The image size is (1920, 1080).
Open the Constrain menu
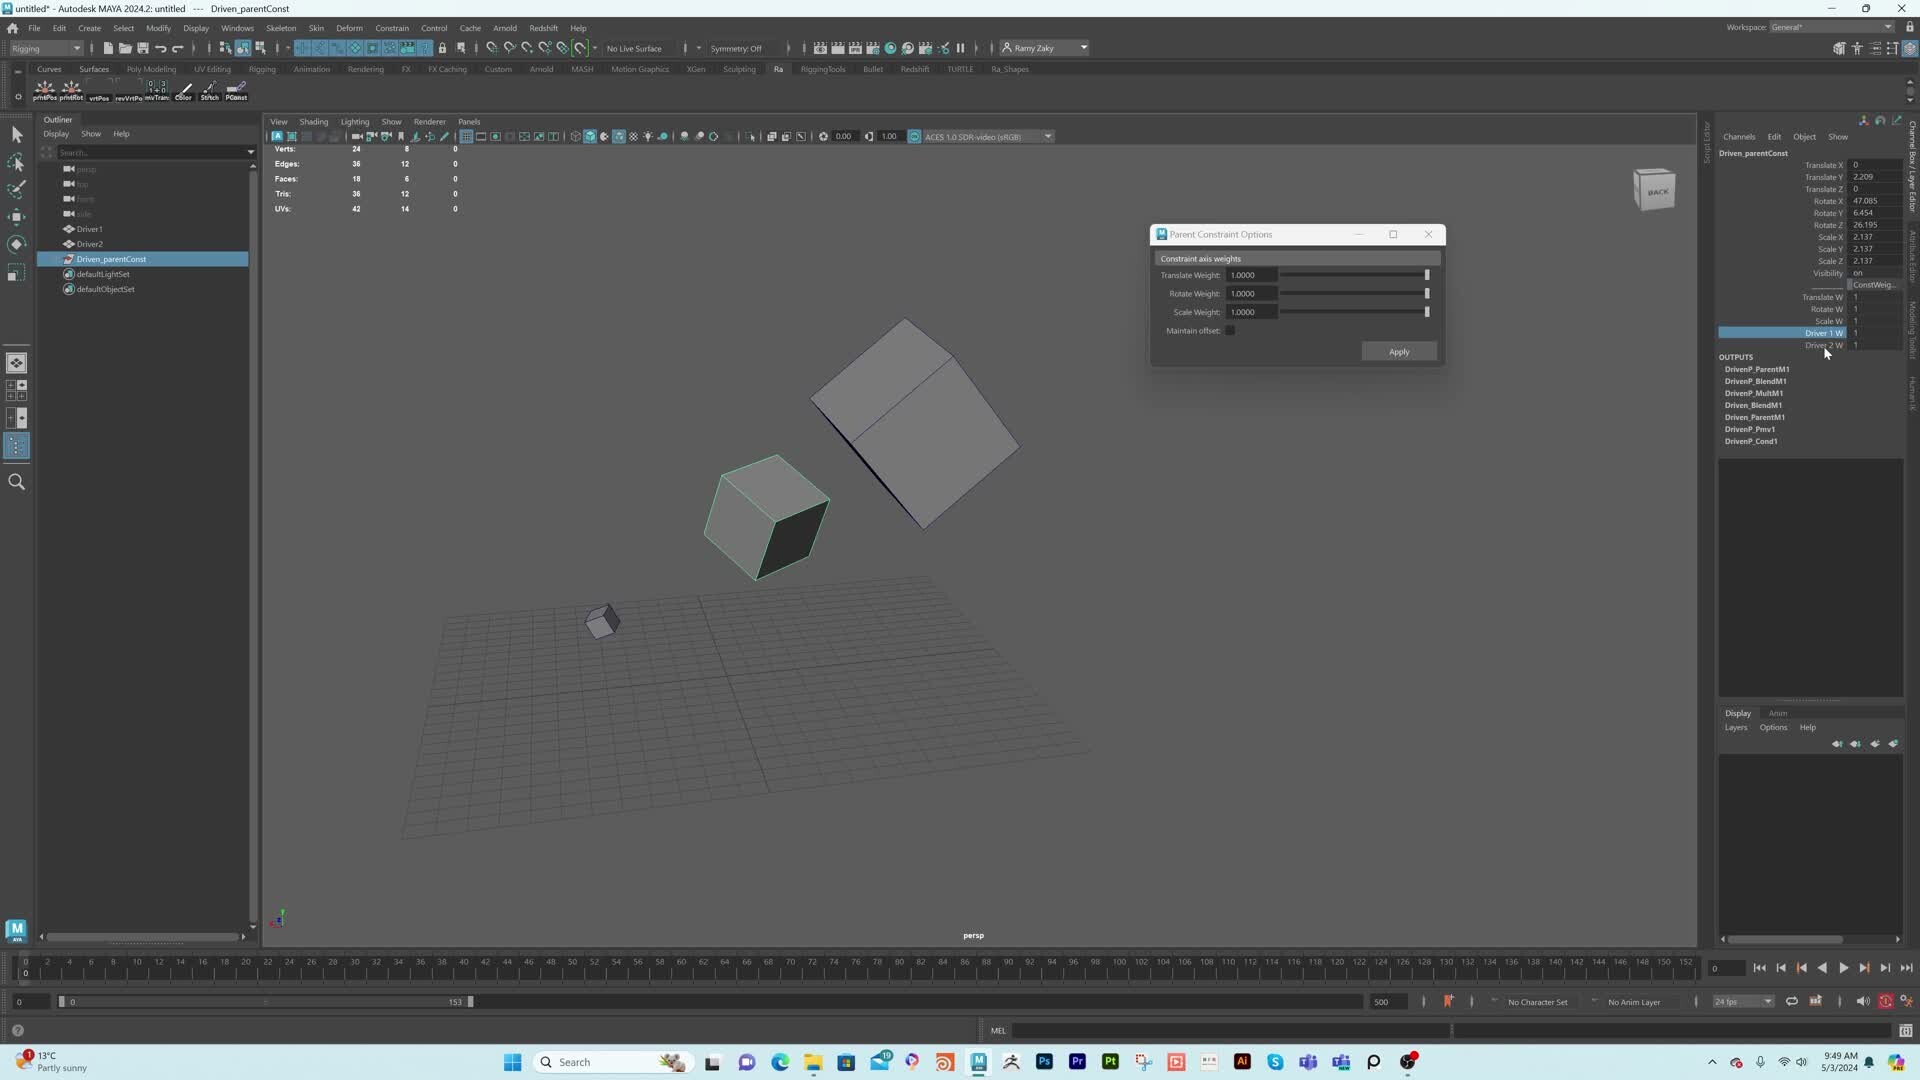(x=392, y=27)
